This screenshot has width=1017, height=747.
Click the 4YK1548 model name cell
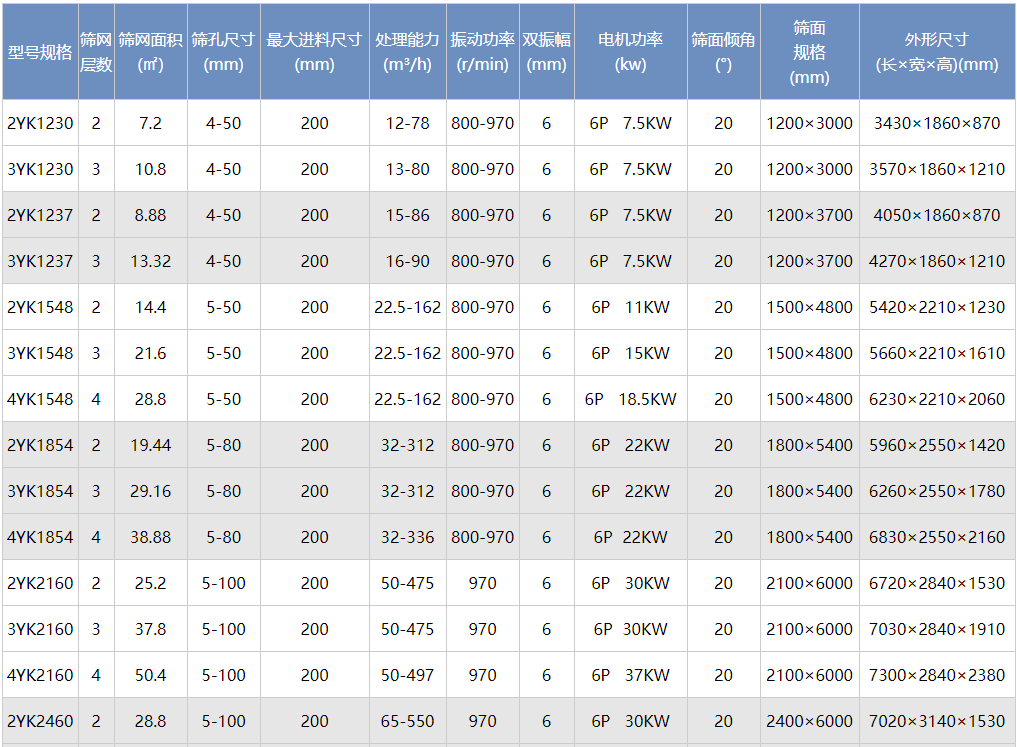click(40, 400)
